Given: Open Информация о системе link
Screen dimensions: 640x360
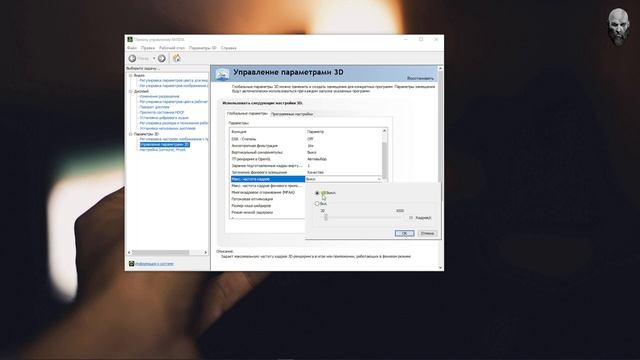Looking at the screenshot, I should 154,264.
